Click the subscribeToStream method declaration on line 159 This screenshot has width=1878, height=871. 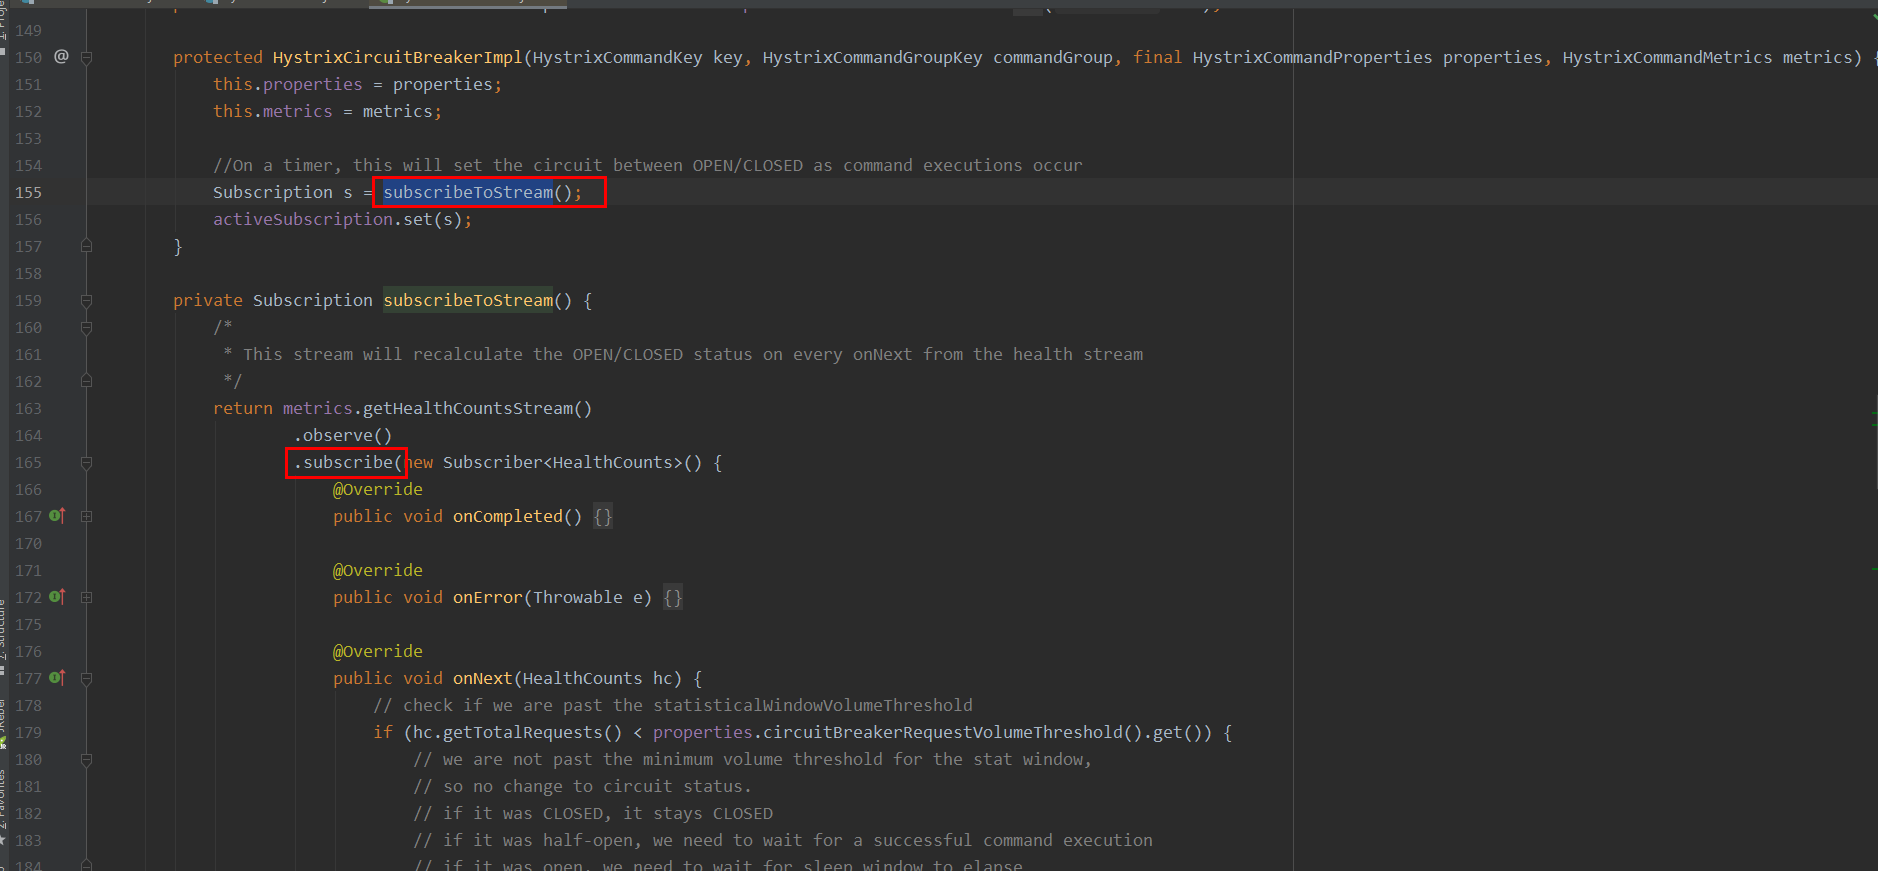point(468,300)
